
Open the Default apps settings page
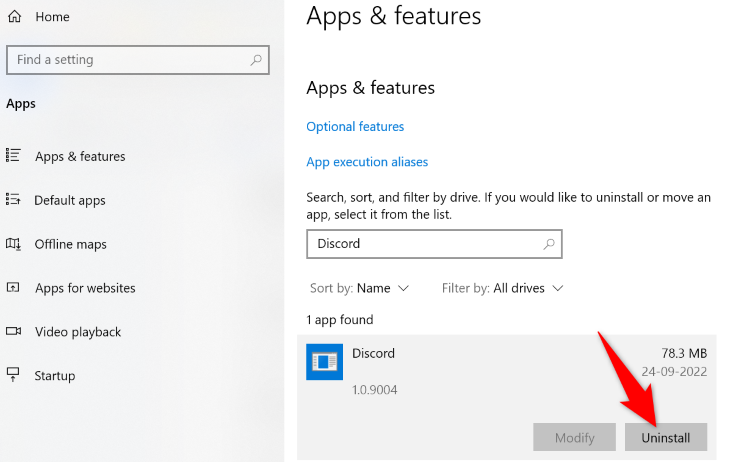pos(70,200)
